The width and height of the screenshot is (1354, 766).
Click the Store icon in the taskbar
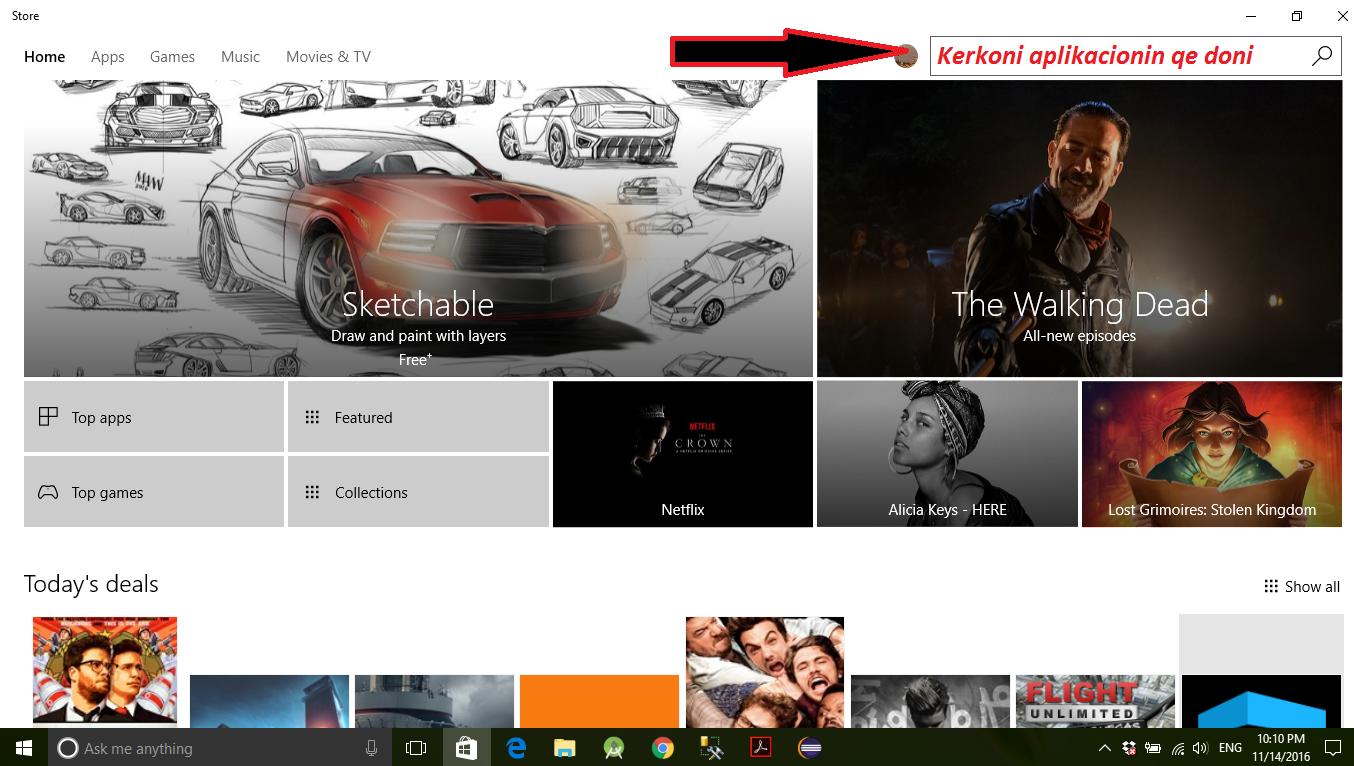click(x=466, y=747)
